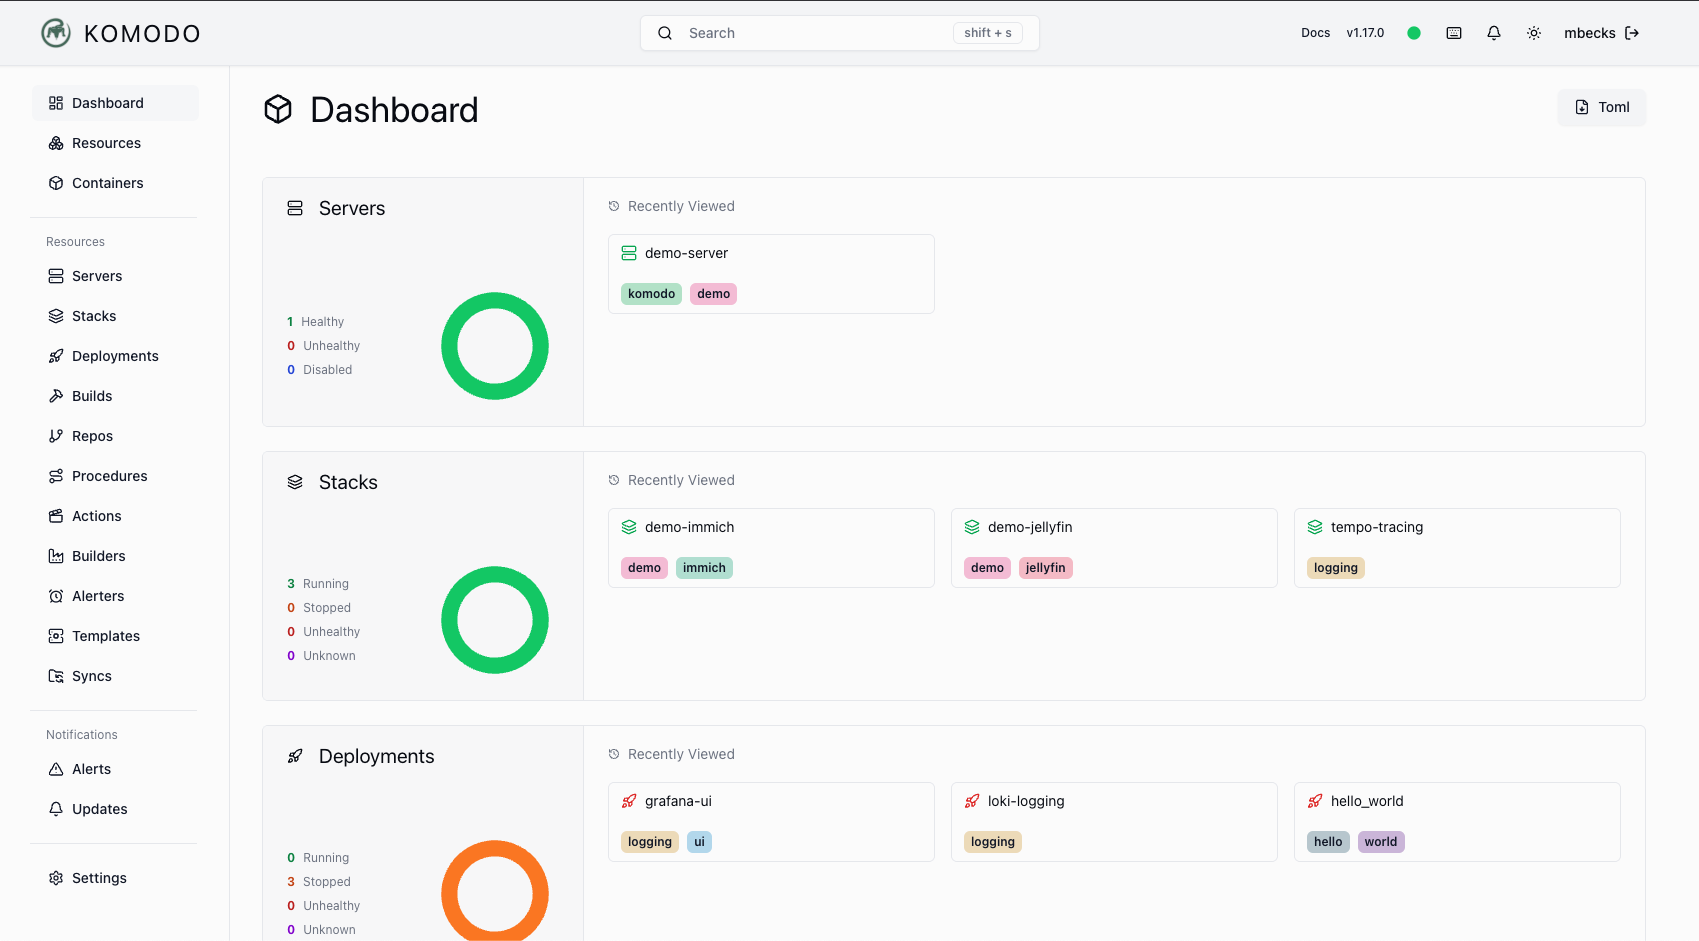Open the Alerters page
1699x941 pixels.
(x=98, y=595)
